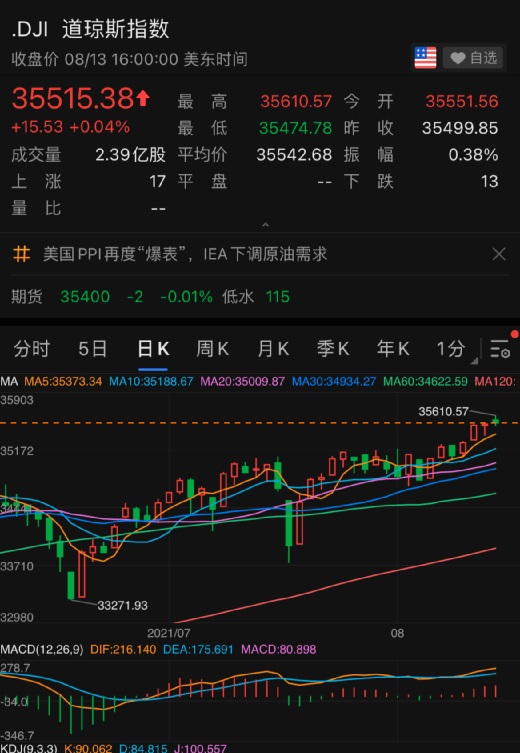Tap the 33271.93 low label on chart
Screen dimensions: 520x753
click(x=122, y=606)
